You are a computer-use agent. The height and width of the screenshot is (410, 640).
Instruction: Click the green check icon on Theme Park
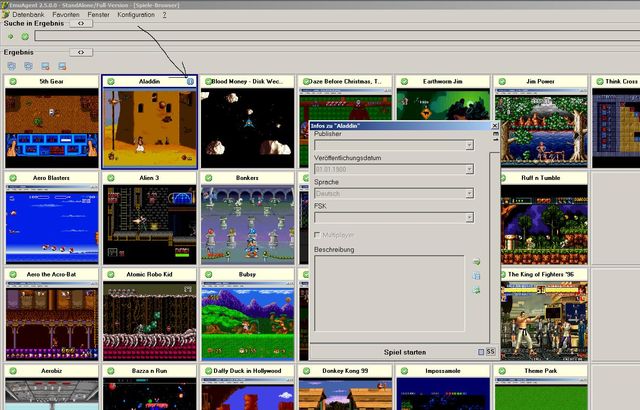(x=502, y=371)
